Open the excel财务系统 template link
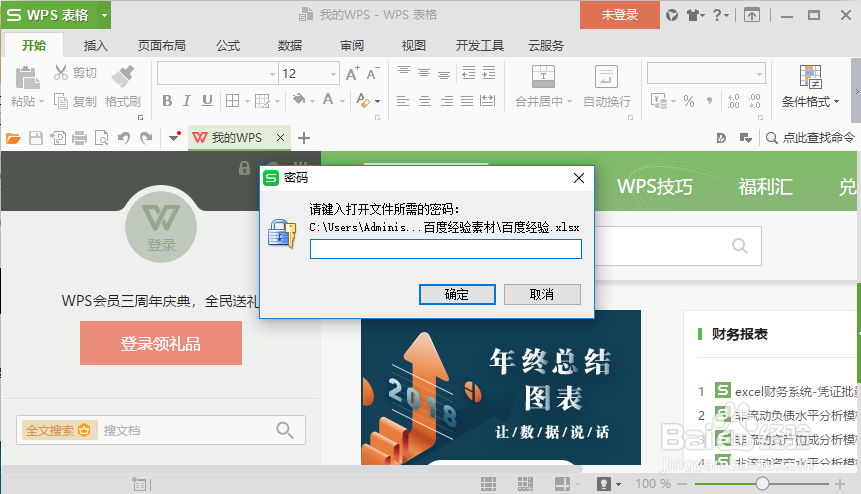This screenshot has width=861, height=494. [x=795, y=391]
